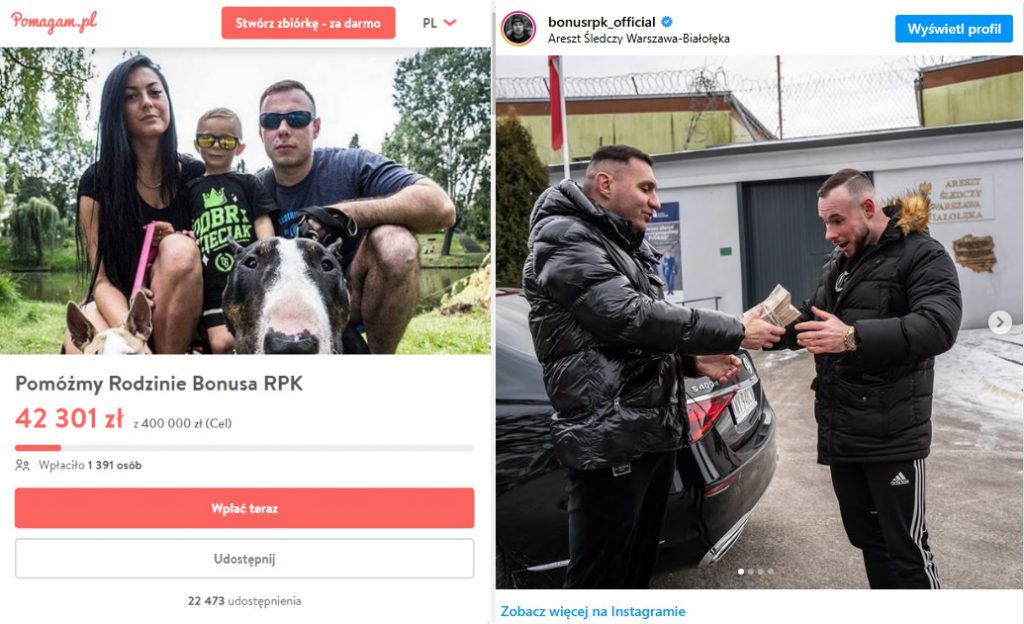Expand the red language chevron arrow
The height and width of the screenshot is (624, 1024).
click(450, 22)
